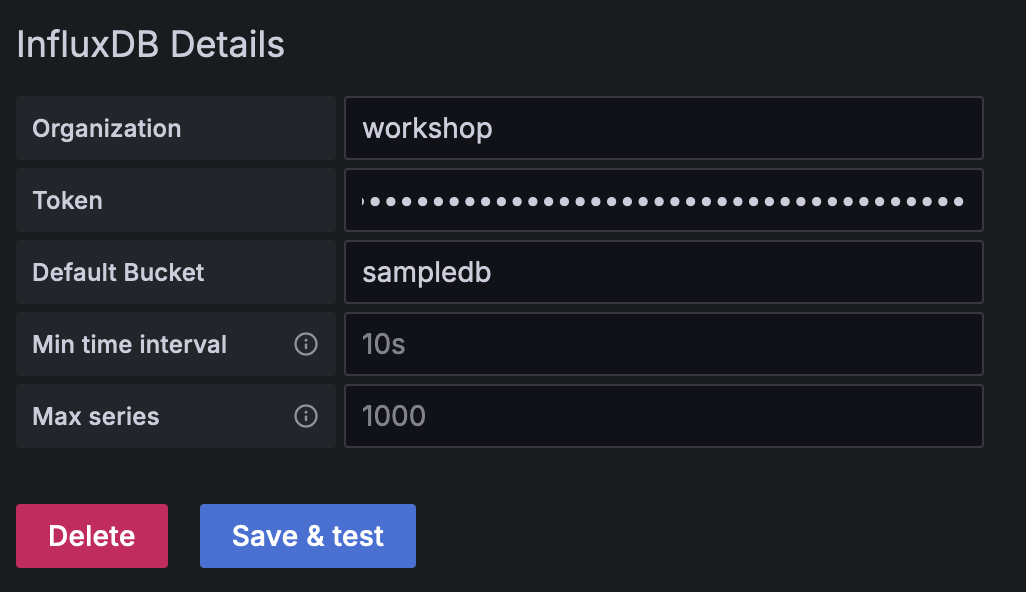The height and width of the screenshot is (592, 1026).
Task: Click the info icon beside Min time interval
Action: click(306, 344)
